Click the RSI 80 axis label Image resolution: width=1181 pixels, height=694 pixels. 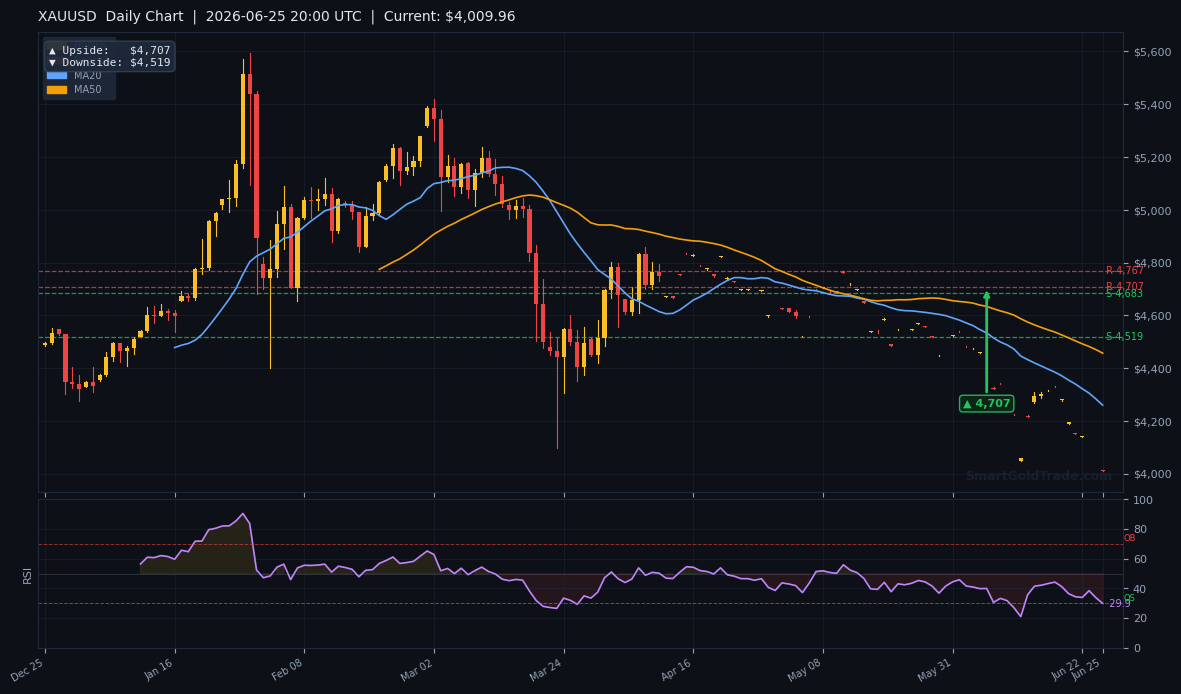[x=1140, y=530]
